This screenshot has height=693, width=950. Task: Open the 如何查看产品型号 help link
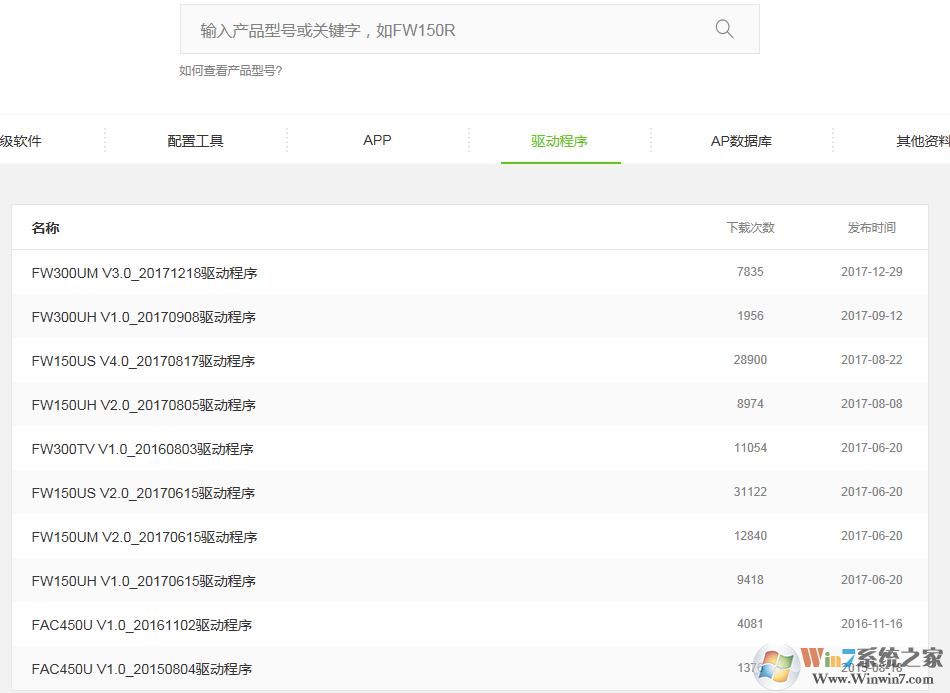(x=230, y=70)
